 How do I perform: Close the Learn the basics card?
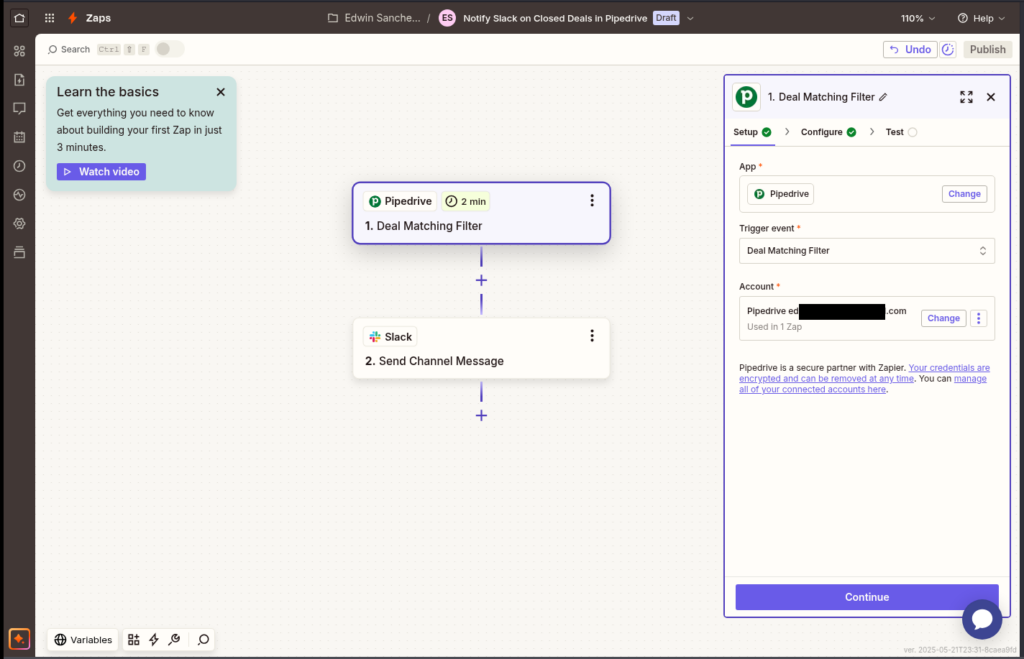[221, 92]
